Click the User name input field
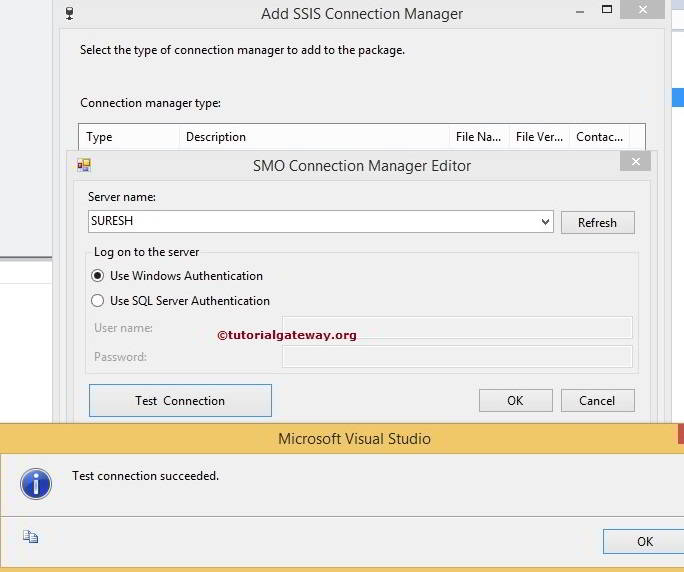This screenshot has height=572, width=684. (457, 328)
